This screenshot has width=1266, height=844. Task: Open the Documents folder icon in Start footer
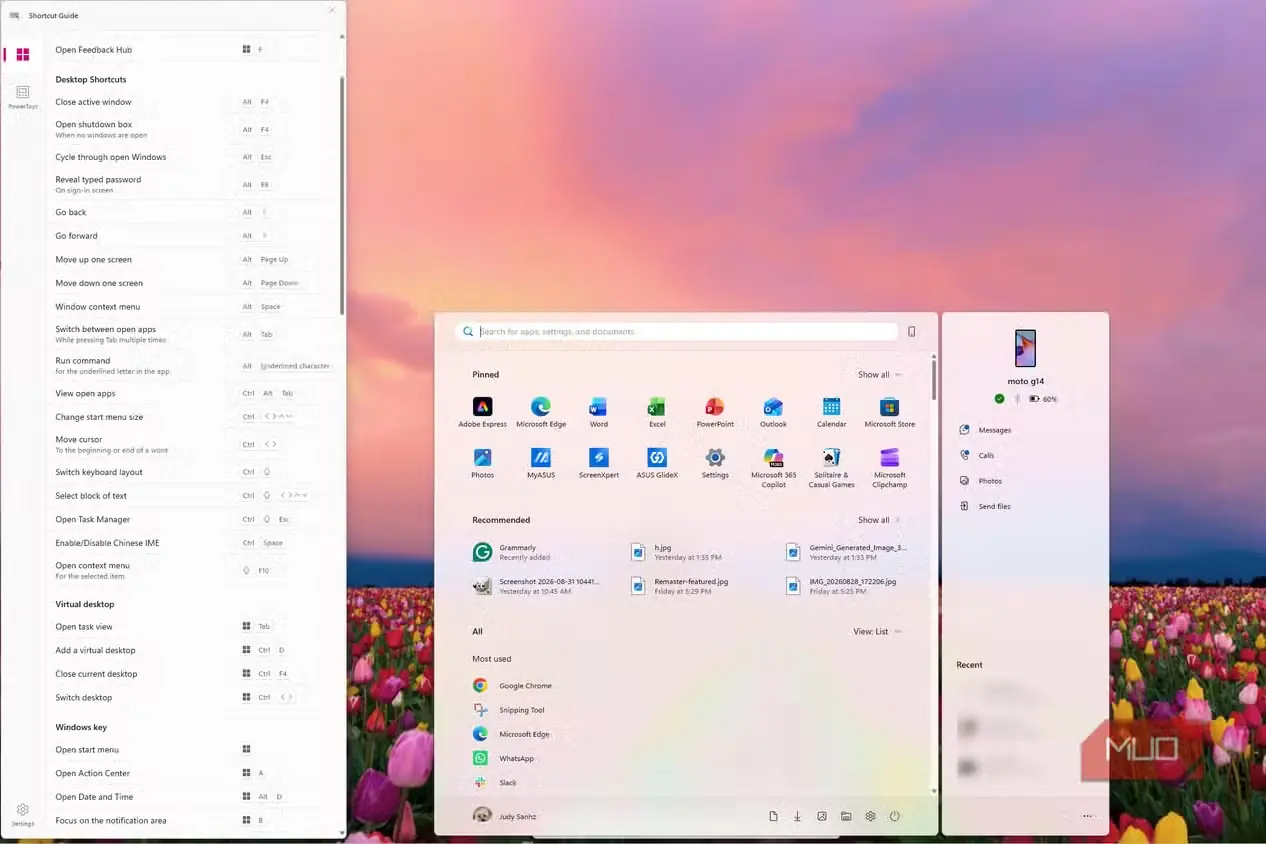pyautogui.click(x=773, y=816)
